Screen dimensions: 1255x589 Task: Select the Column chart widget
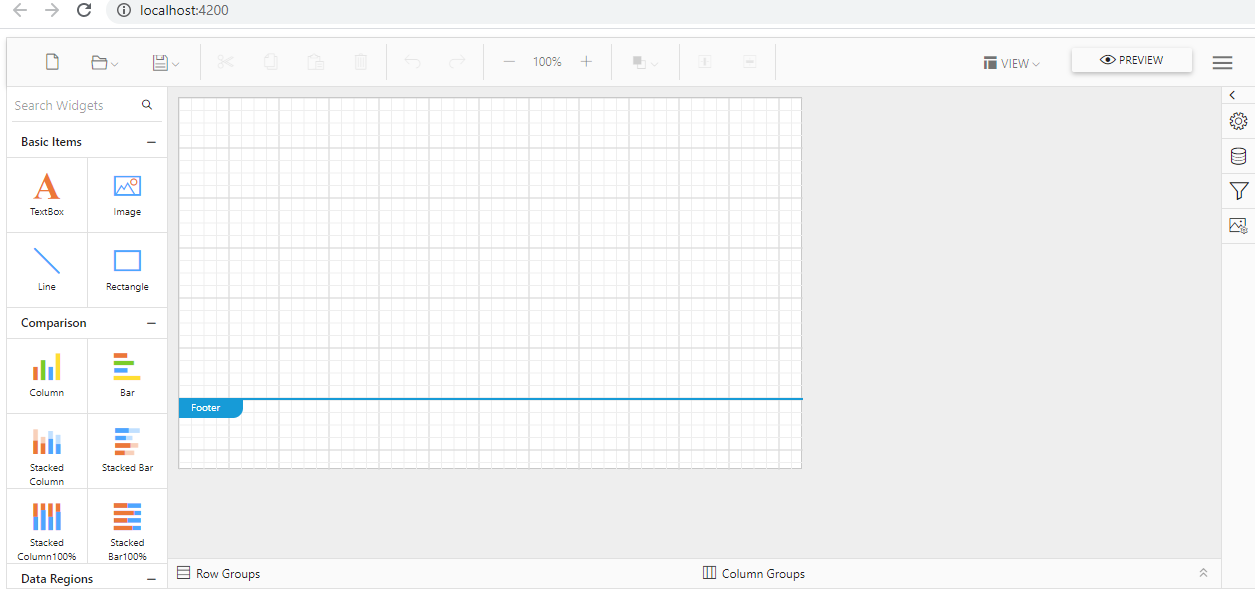tap(47, 376)
